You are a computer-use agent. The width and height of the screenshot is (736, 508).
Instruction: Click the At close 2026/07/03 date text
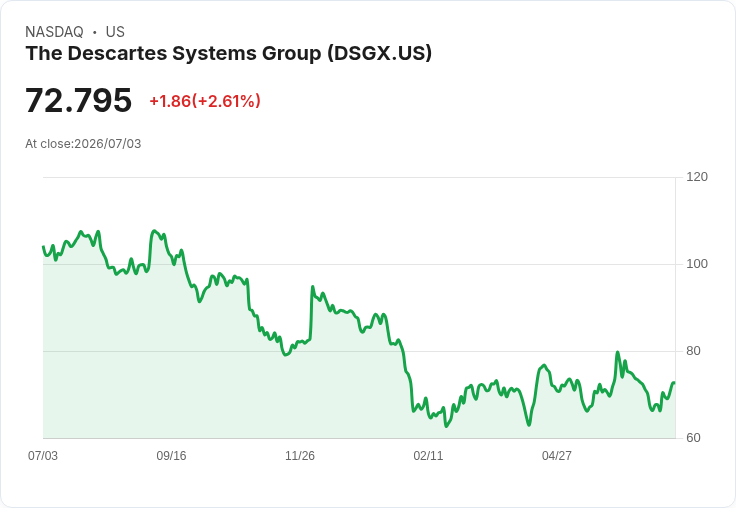pos(83,144)
